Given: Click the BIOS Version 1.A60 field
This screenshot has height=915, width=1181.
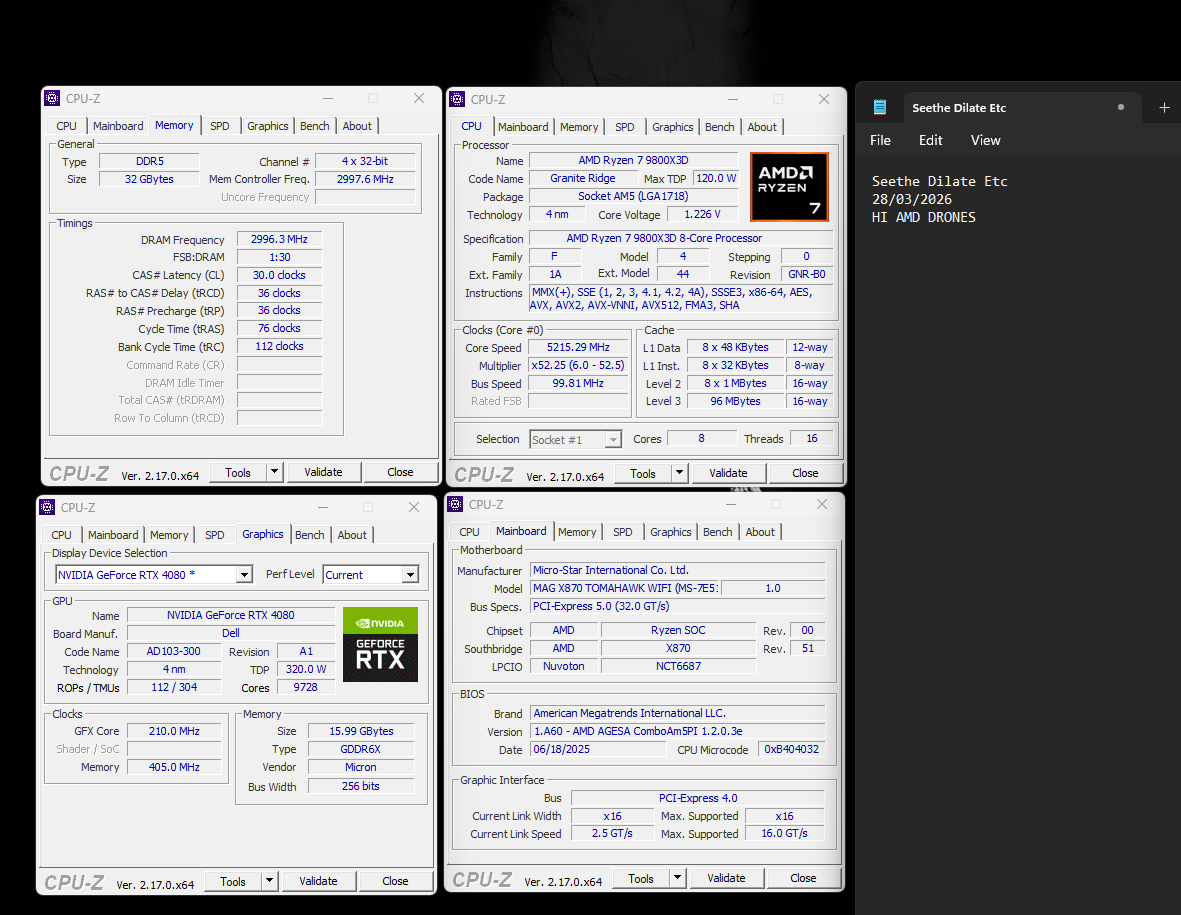Looking at the screenshot, I should (678, 731).
